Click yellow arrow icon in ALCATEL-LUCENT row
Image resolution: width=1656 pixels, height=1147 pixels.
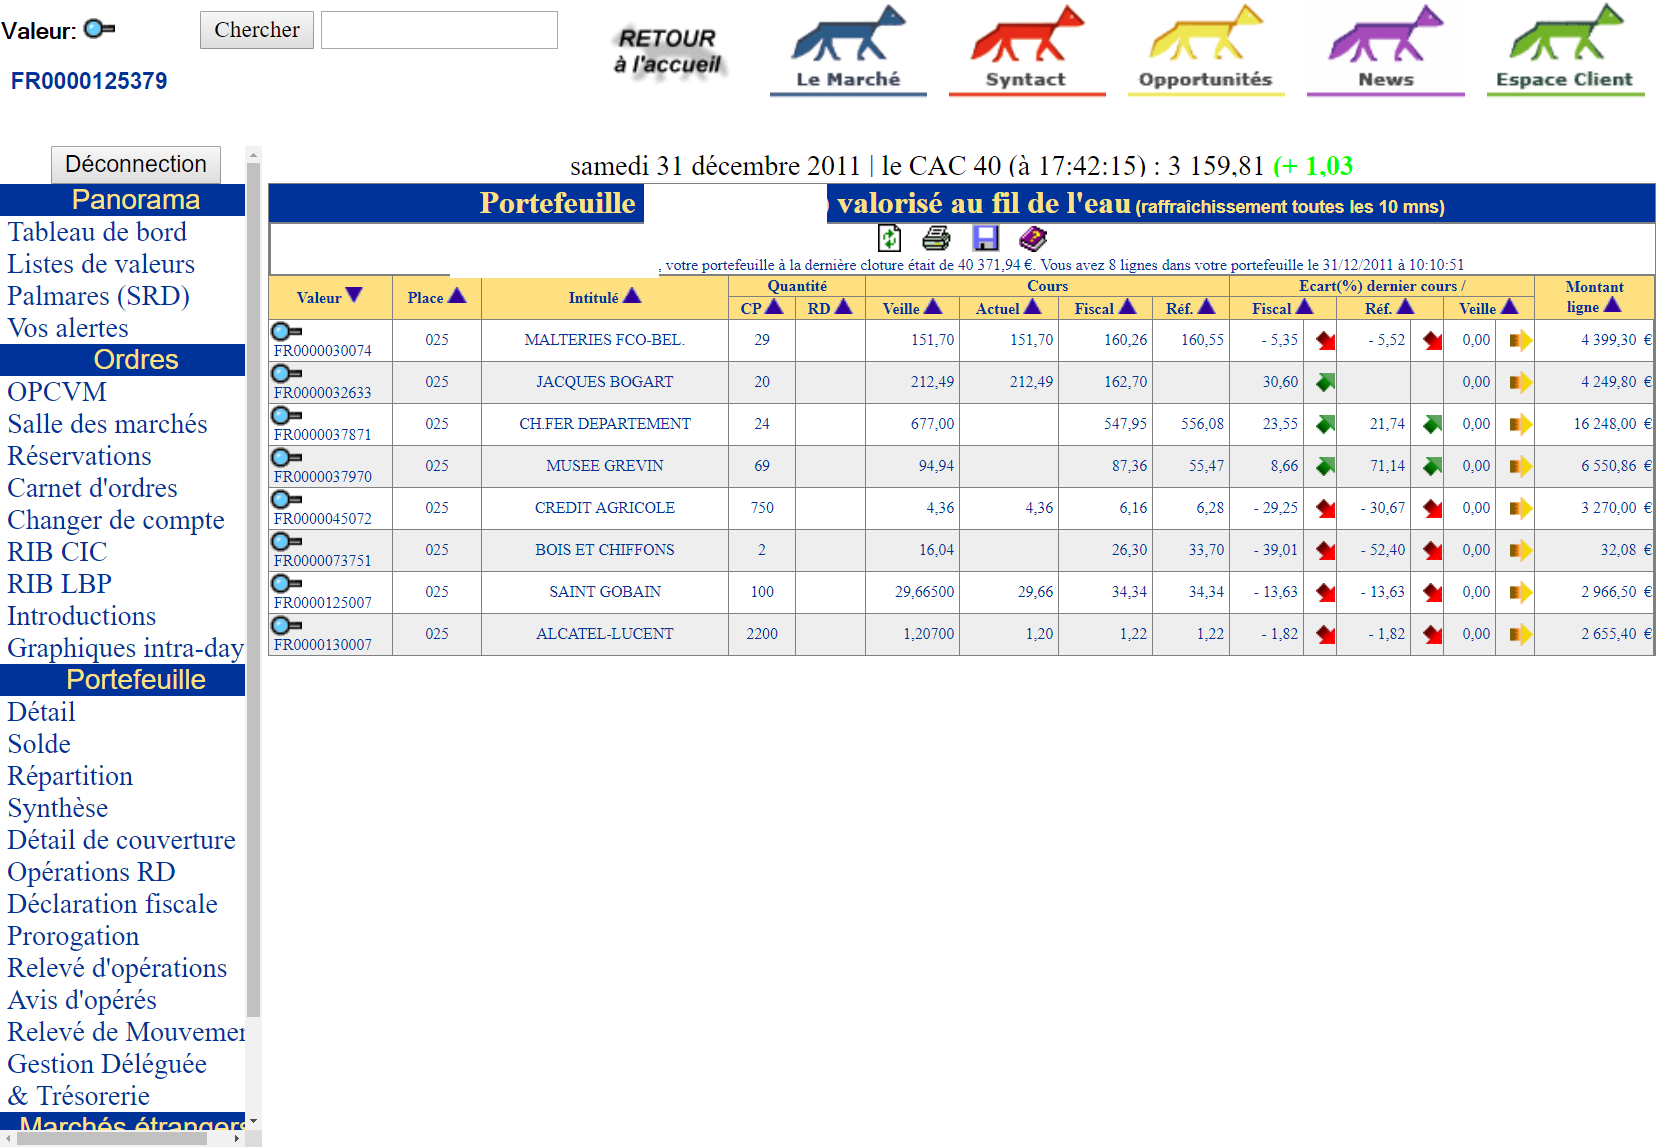1520,634
